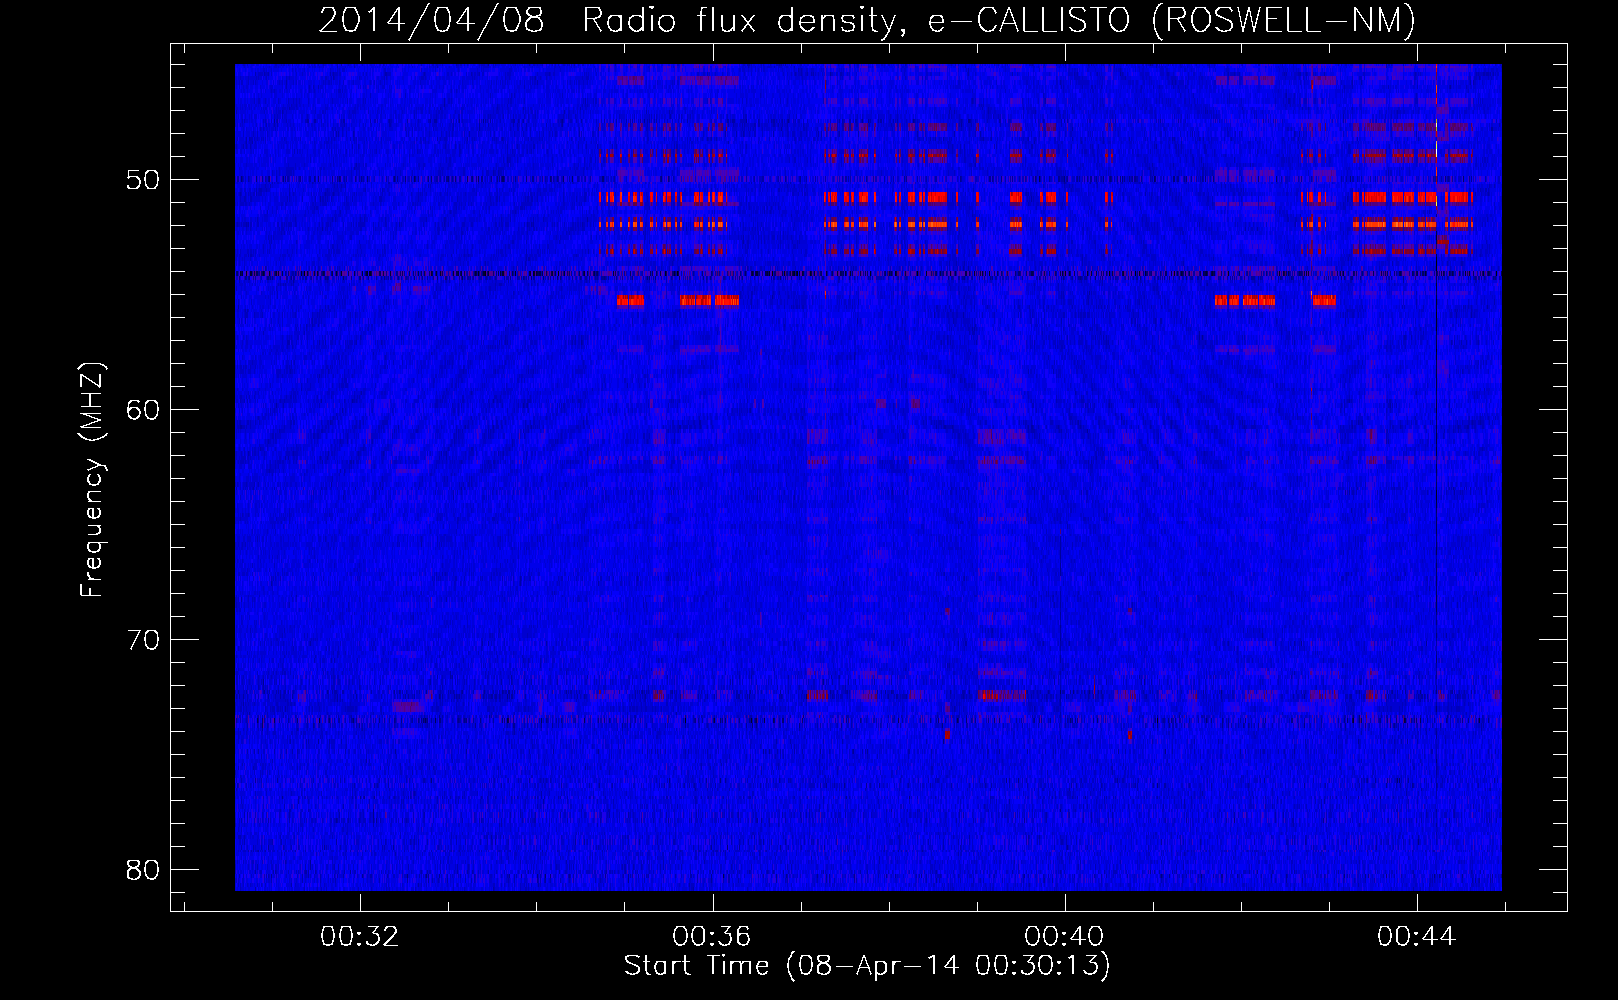The image size is (1618, 1000).
Task: Click the '00:40' time tick label
Action: (x=1064, y=937)
